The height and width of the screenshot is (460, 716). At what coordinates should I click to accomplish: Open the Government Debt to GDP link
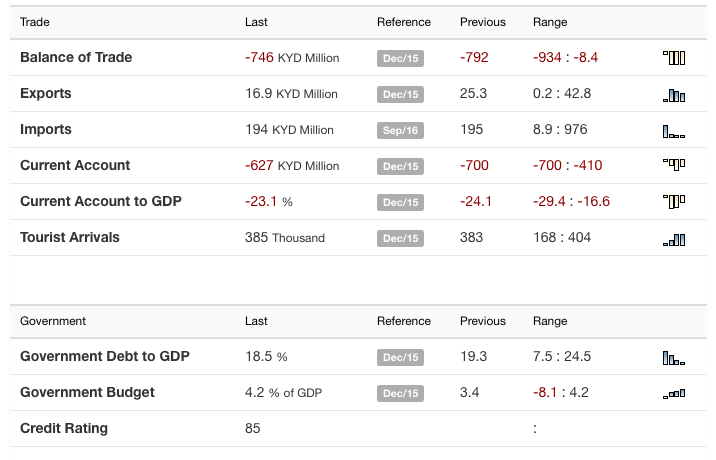(105, 357)
